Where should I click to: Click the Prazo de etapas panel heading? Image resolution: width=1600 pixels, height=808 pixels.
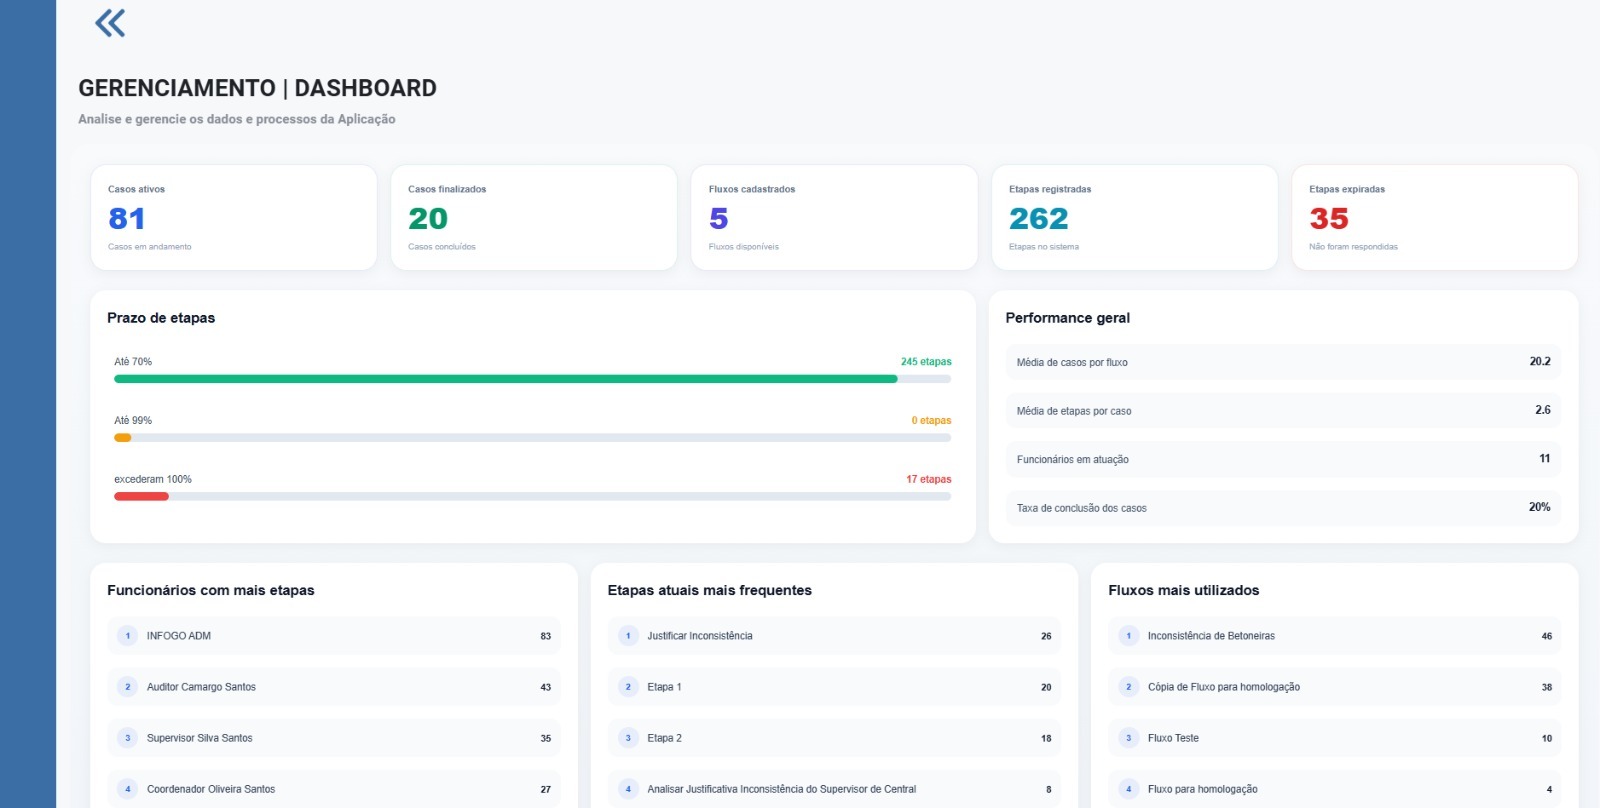[x=161, y=318]
